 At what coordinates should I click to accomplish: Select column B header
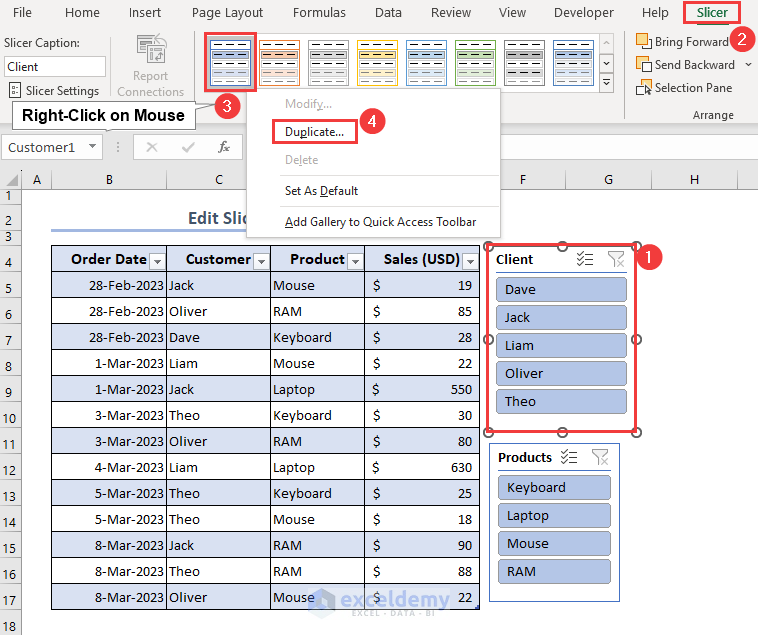point(109,180)
